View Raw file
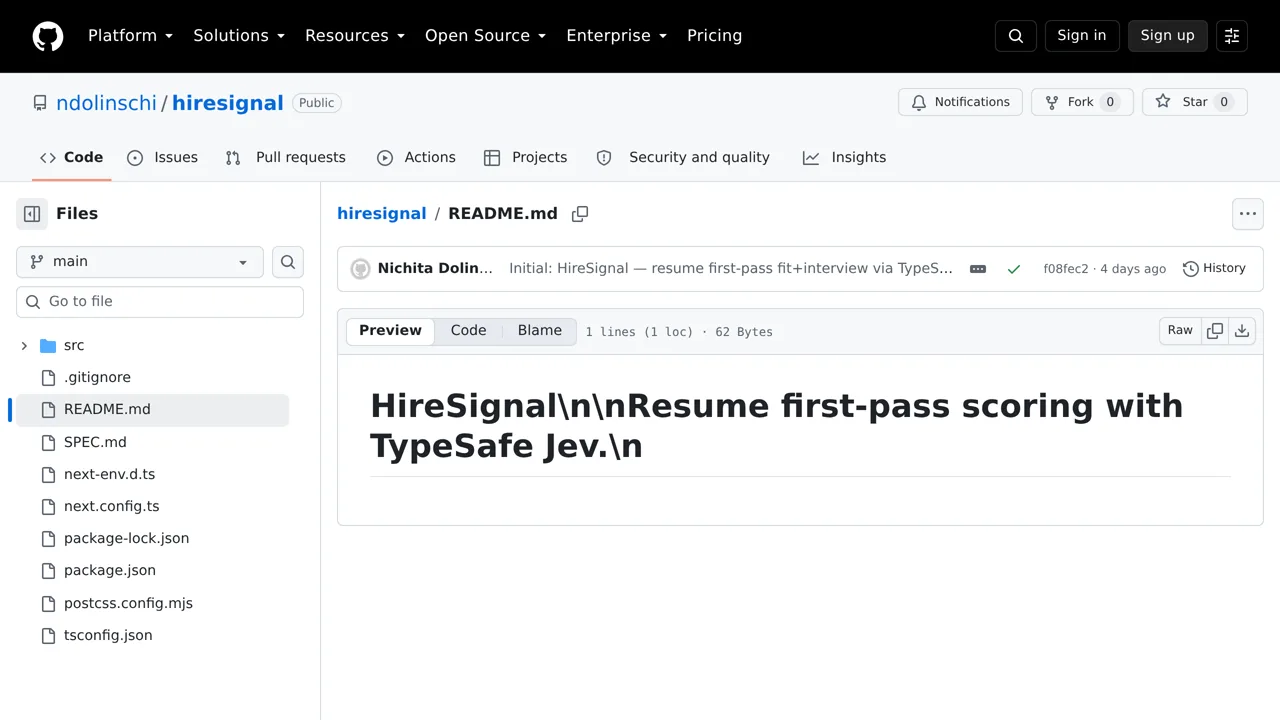1280x720 pixels. point(1180,331)
